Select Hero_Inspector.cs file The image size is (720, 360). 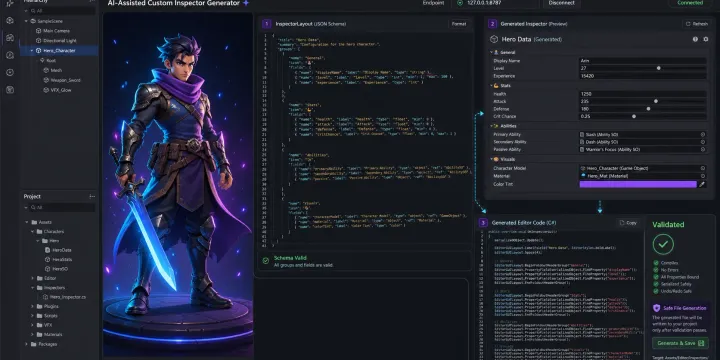pos(64,297)
